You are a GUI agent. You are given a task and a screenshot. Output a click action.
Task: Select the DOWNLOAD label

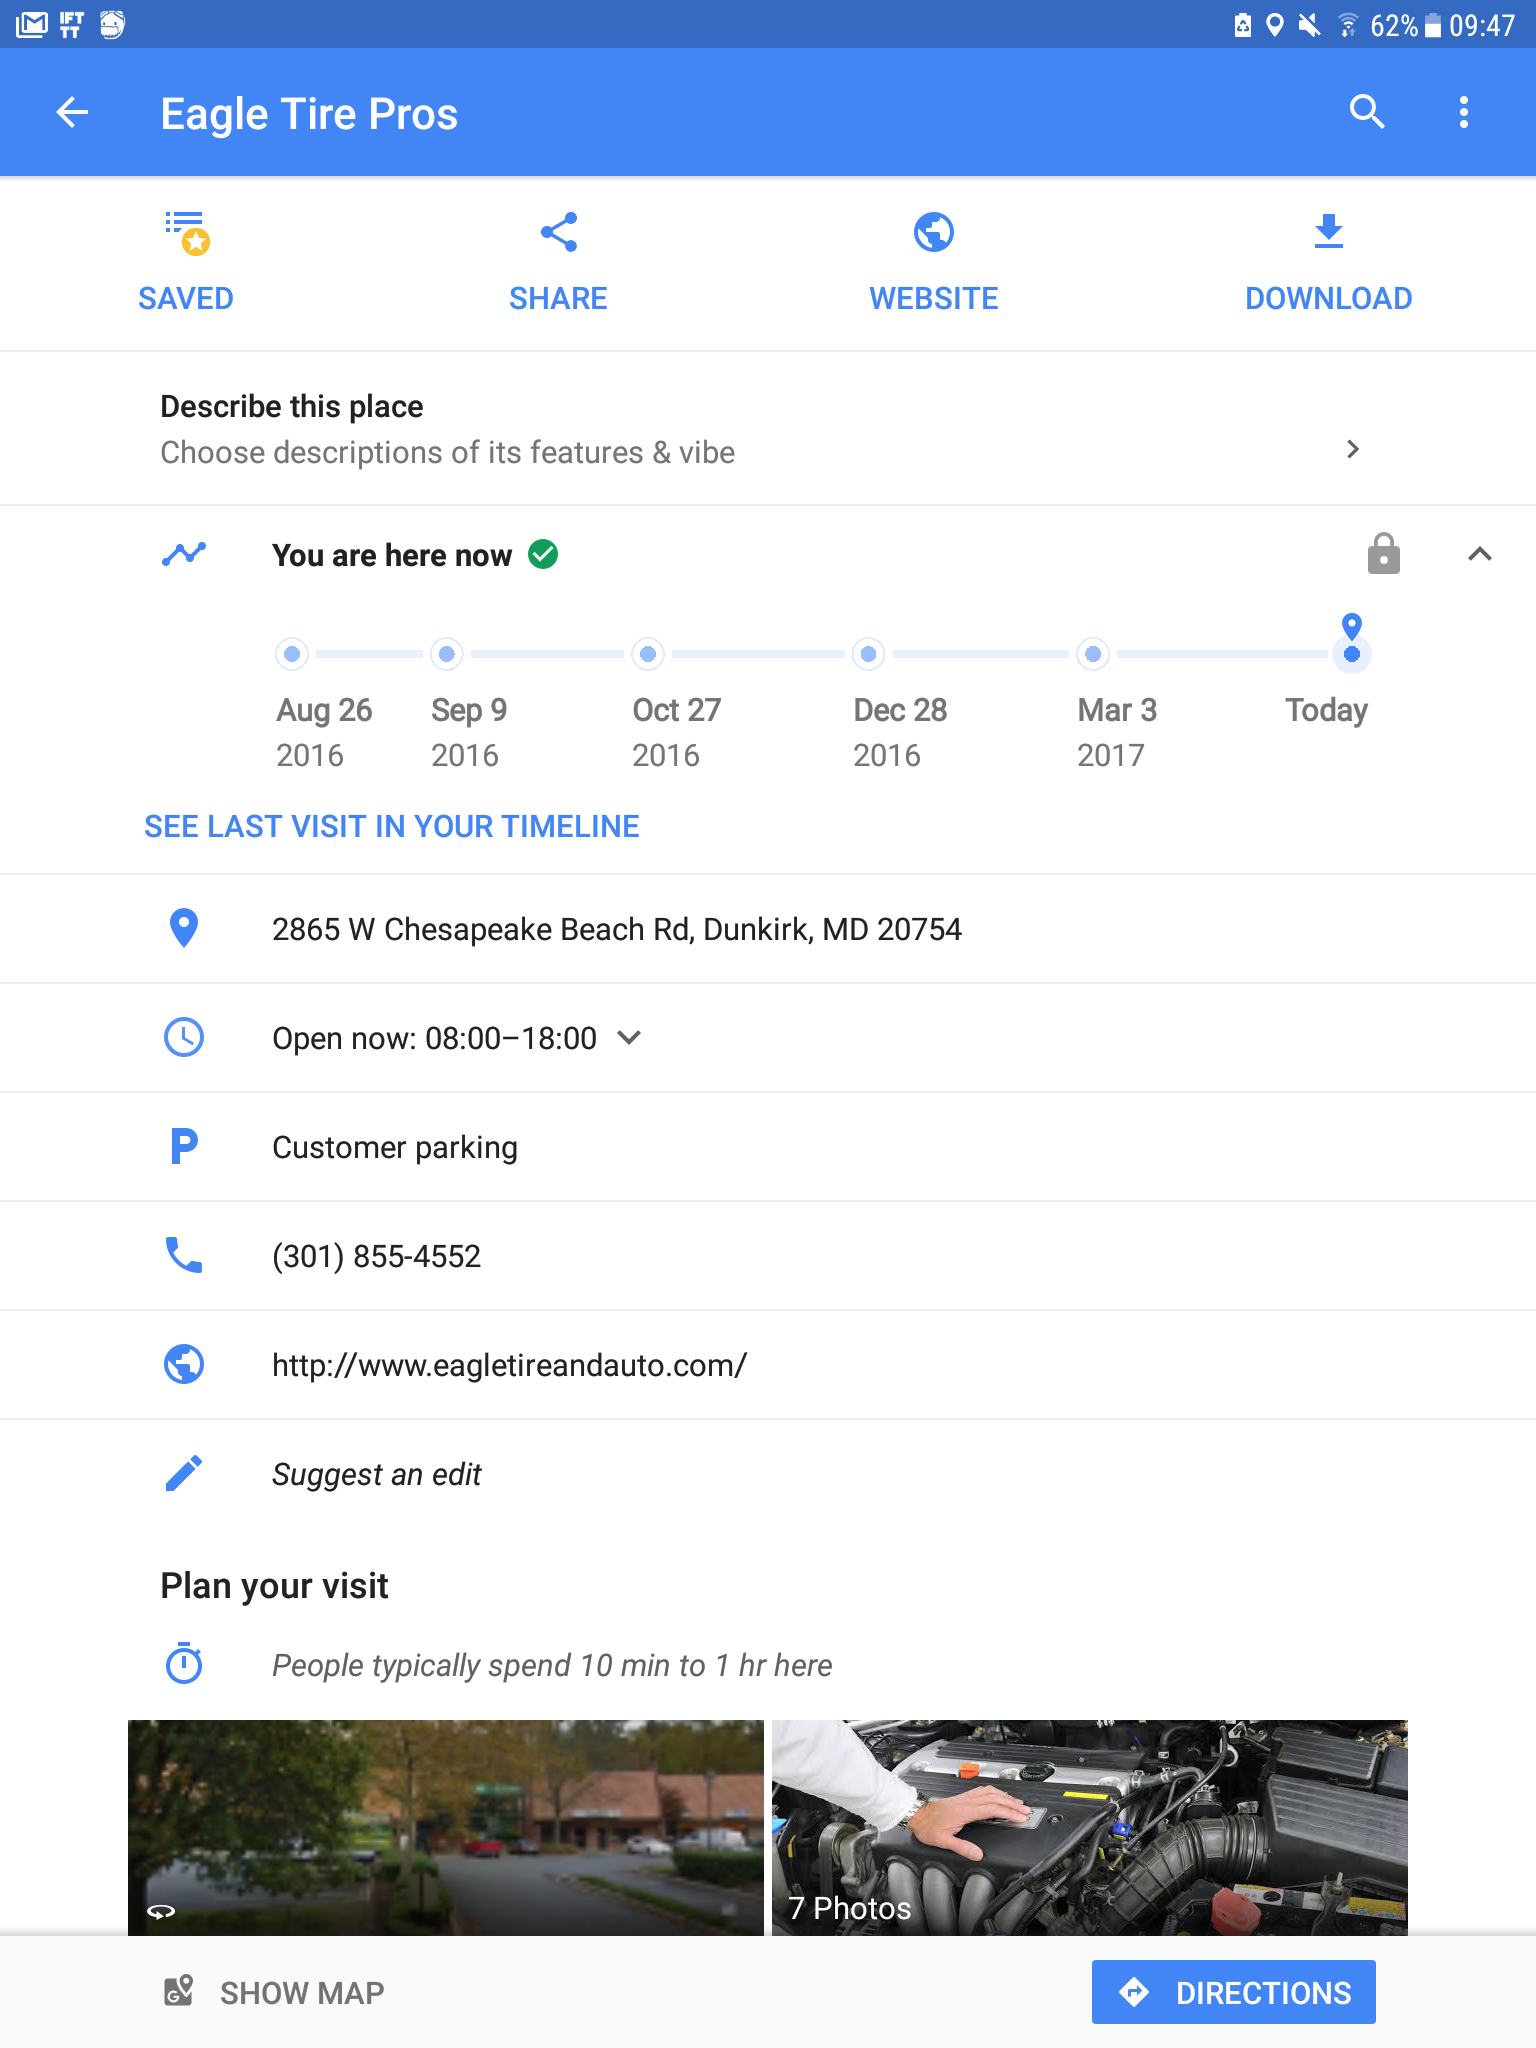(x=1329, y=298)
